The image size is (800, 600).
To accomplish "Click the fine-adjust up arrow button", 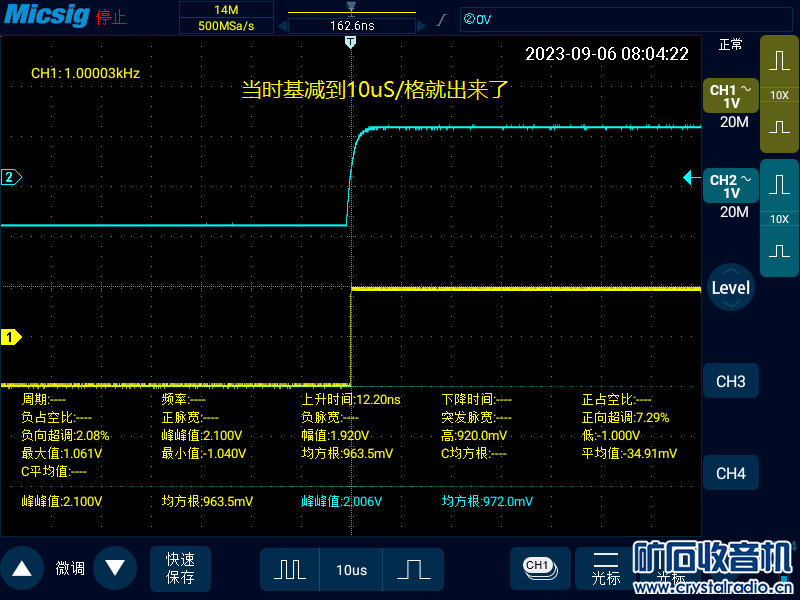I will coord(22,568).
